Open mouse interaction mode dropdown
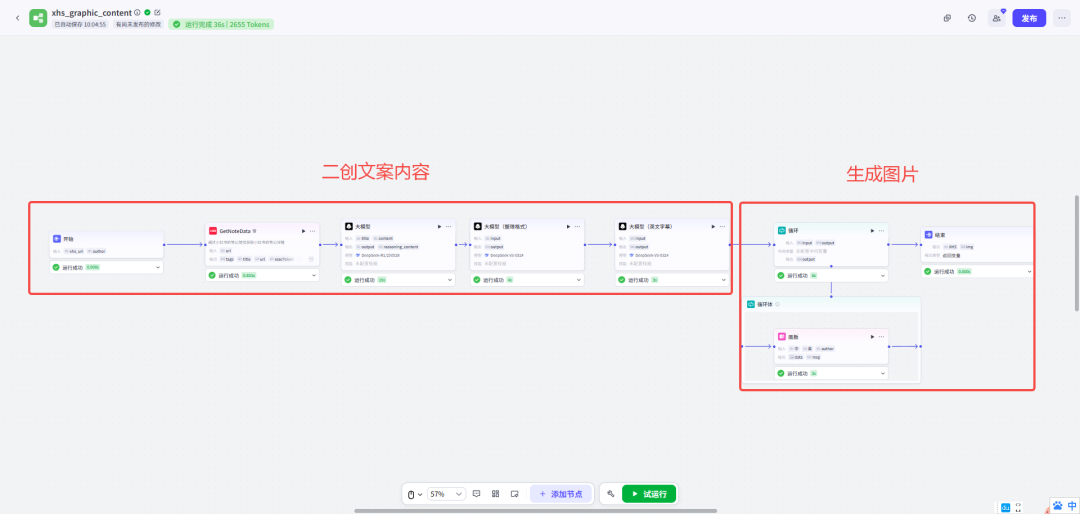The height and width of the screenshot is (514, 1080). [x=415, y=494]
